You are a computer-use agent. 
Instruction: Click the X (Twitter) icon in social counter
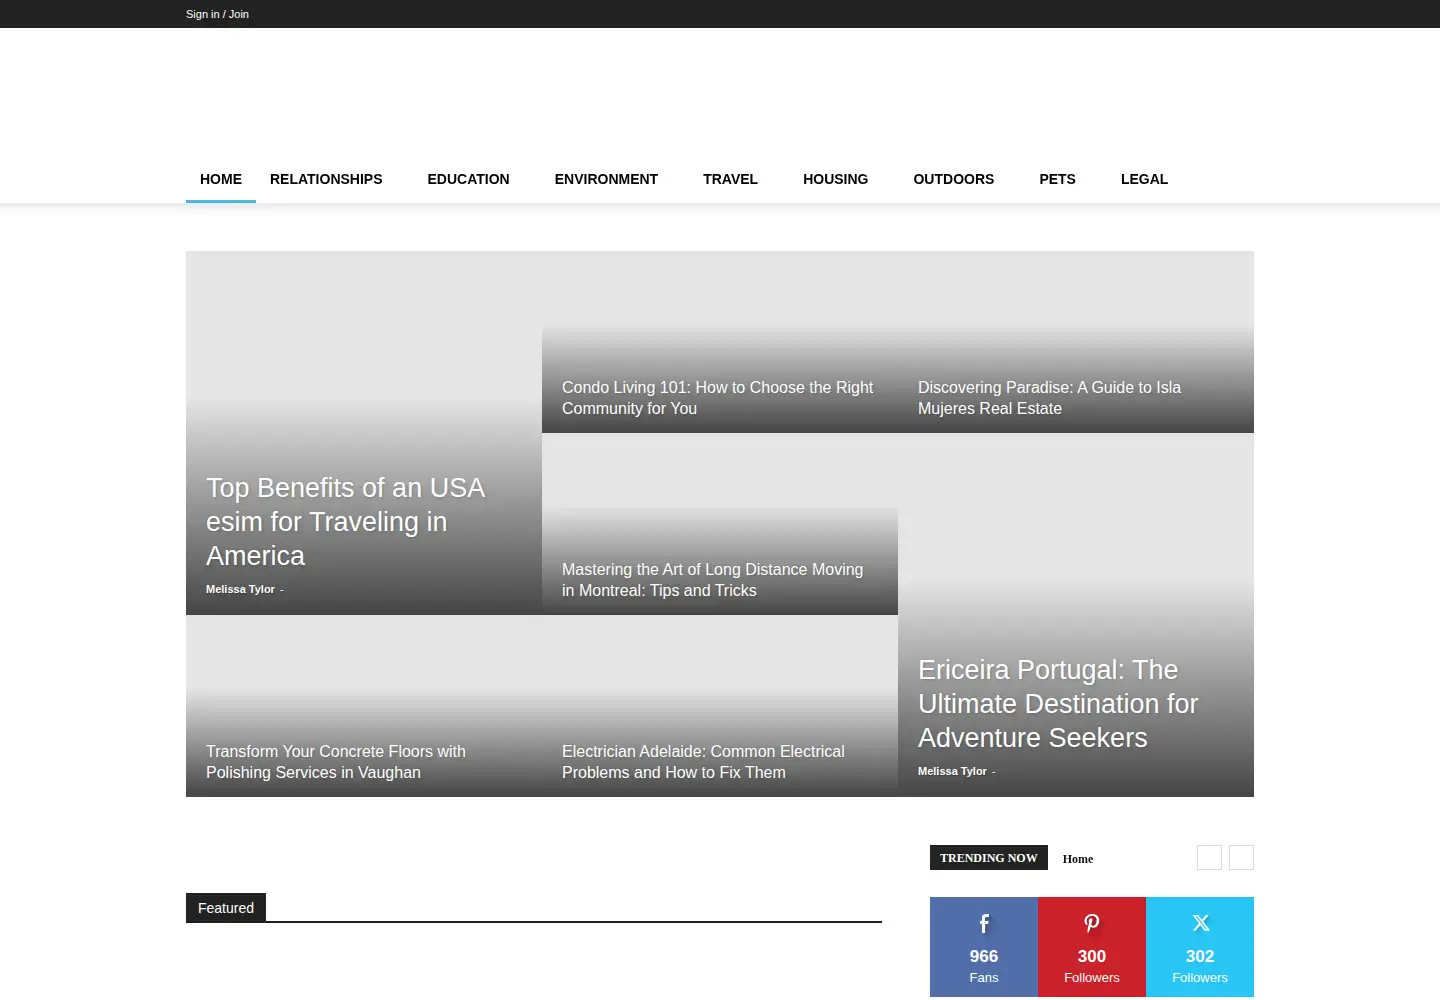click(x=1200, y=923)
